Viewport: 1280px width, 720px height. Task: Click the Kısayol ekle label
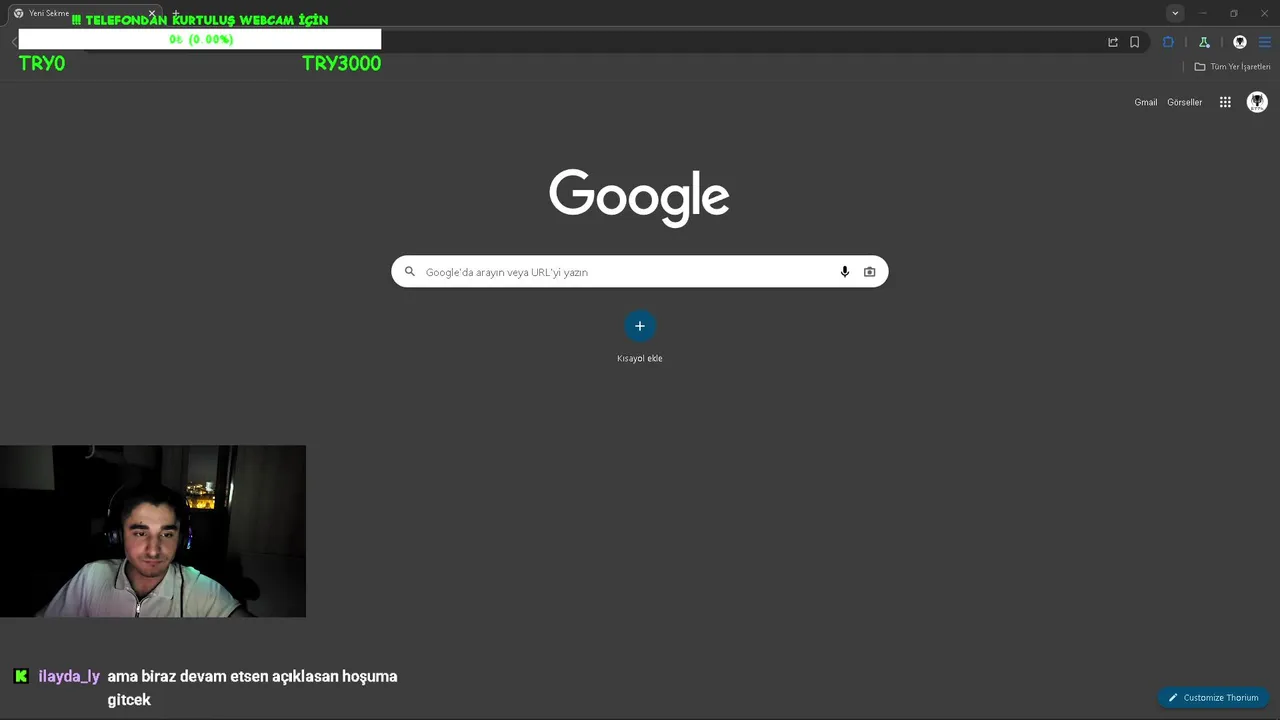(x=639, y=358)
